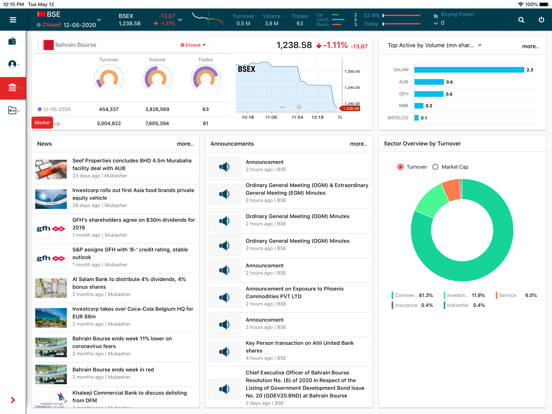
Task: Tap the power logout icon
Action: (541, 20)
